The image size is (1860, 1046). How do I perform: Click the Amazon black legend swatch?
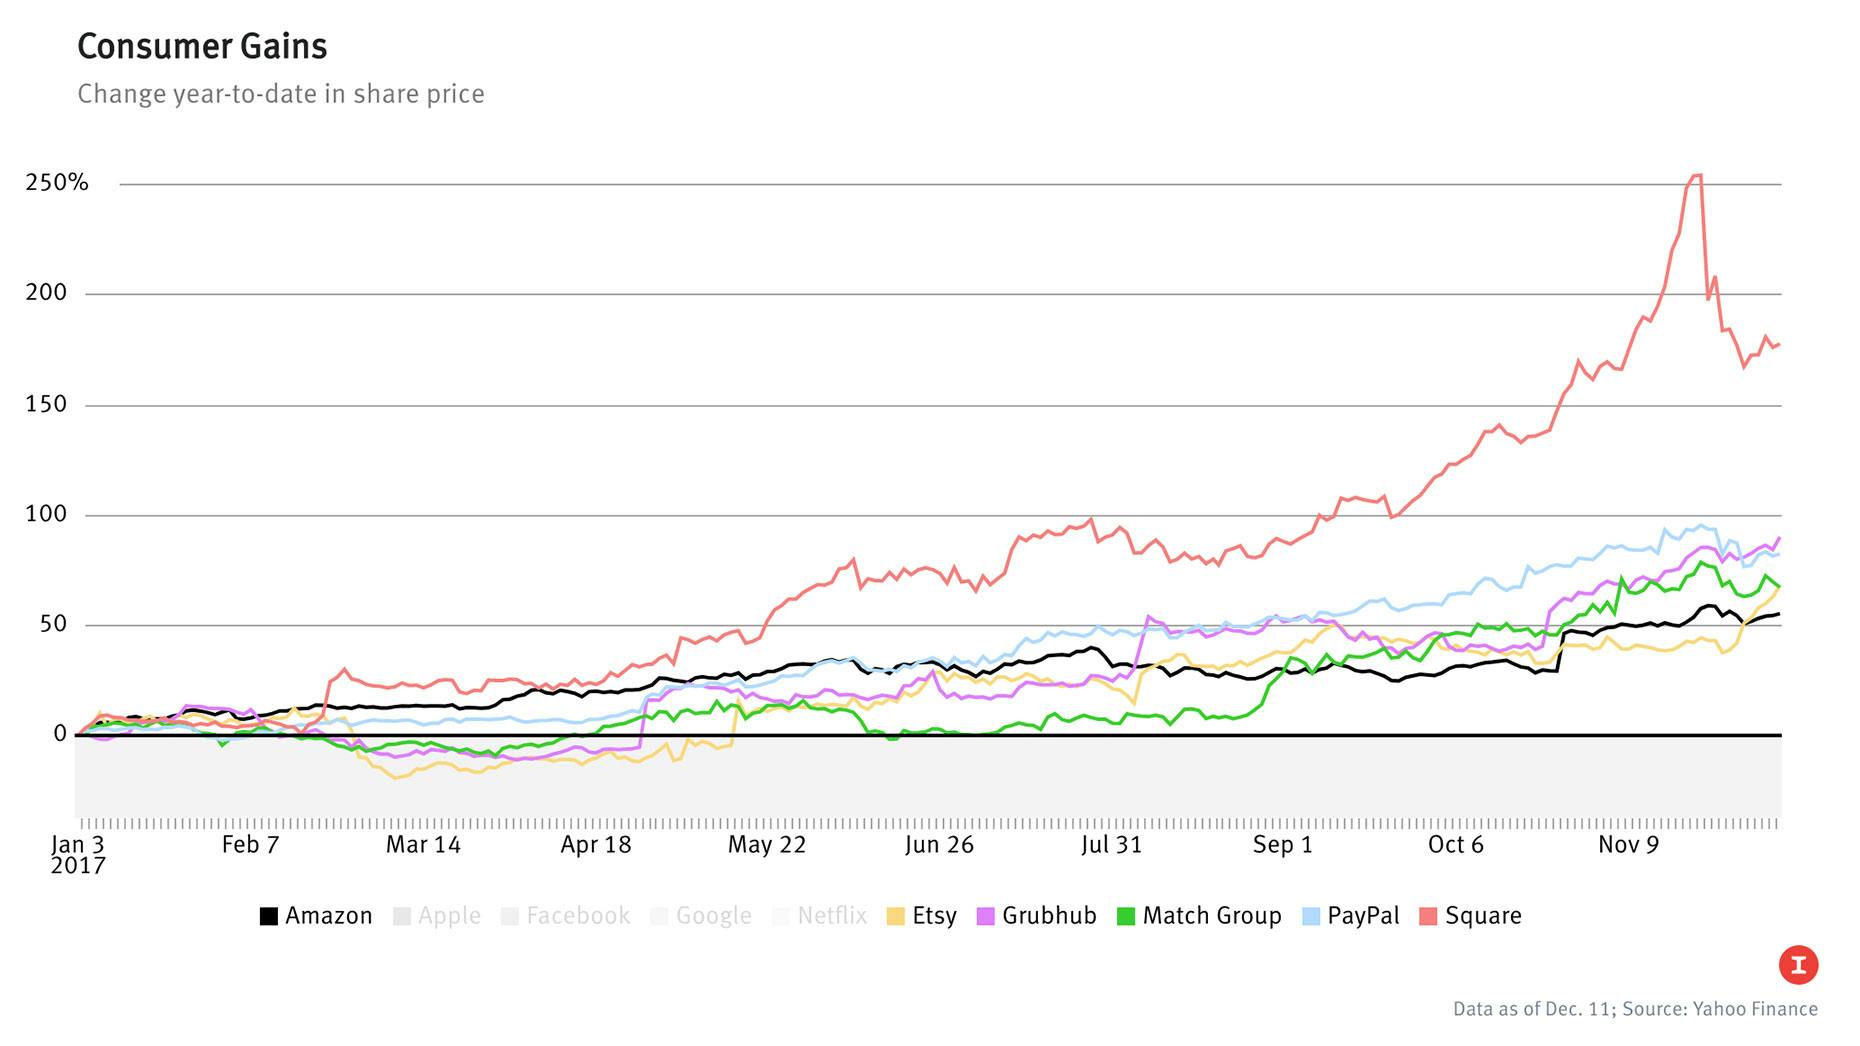269,916
